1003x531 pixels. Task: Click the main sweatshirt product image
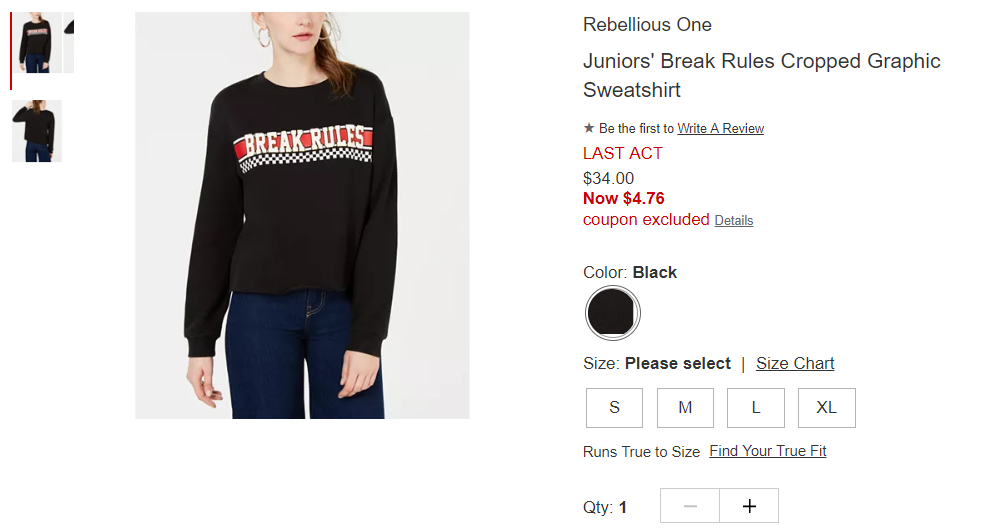tap(302, 216)
